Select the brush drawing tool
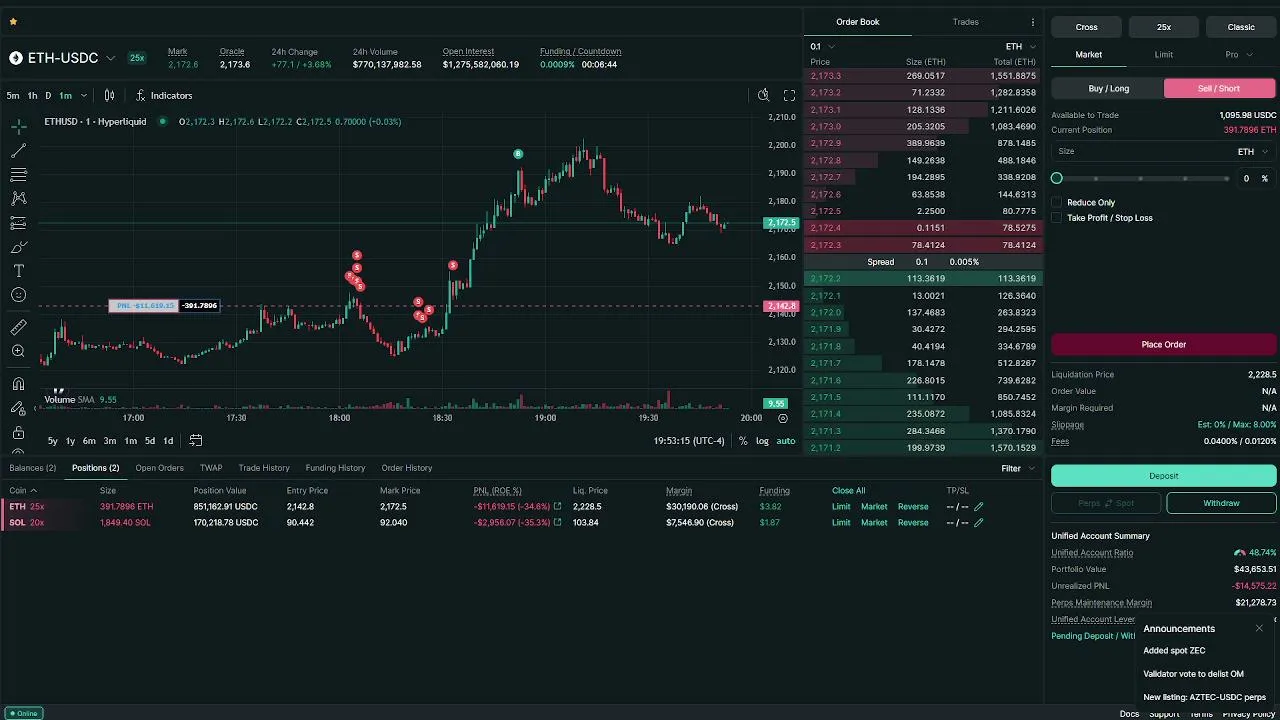Image resolution: width=1280 pixels, height=720 pixels. pos(18,247)
